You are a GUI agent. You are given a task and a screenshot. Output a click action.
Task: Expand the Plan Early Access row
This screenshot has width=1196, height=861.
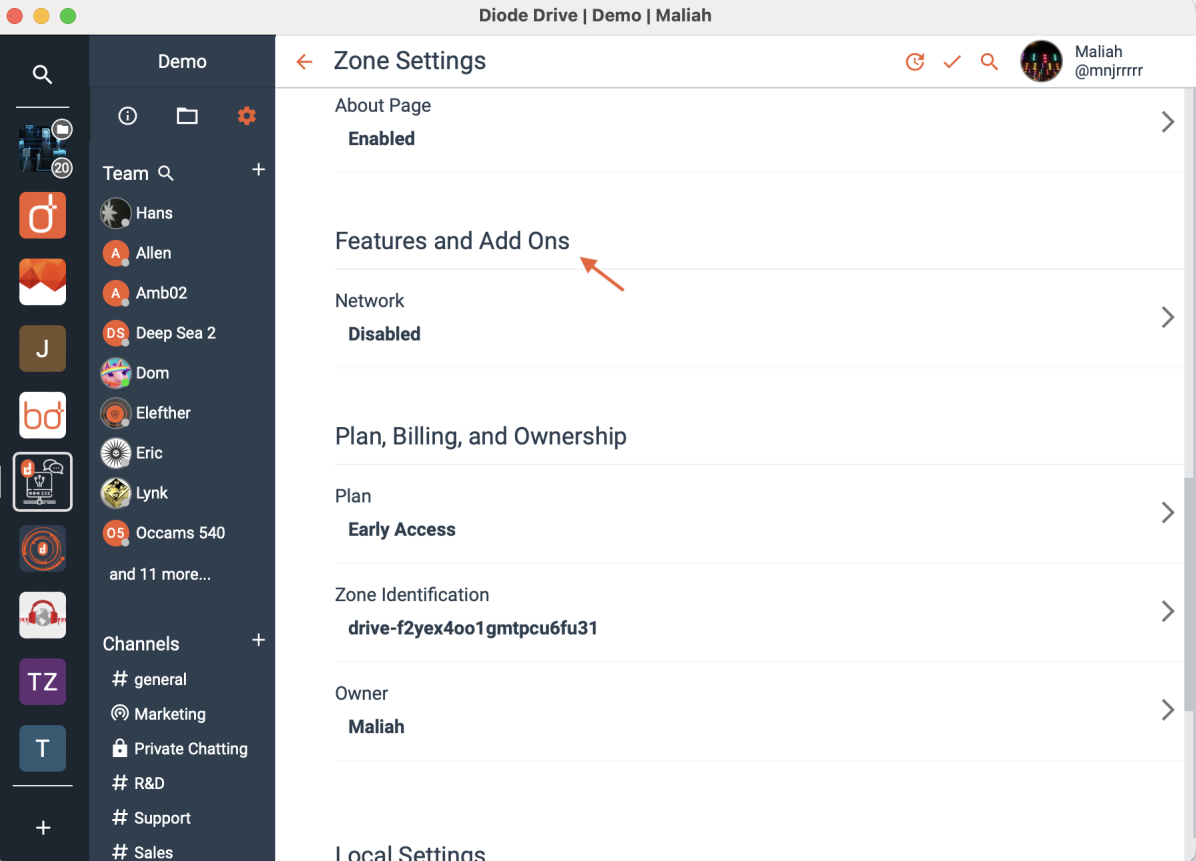click(754, 513)
